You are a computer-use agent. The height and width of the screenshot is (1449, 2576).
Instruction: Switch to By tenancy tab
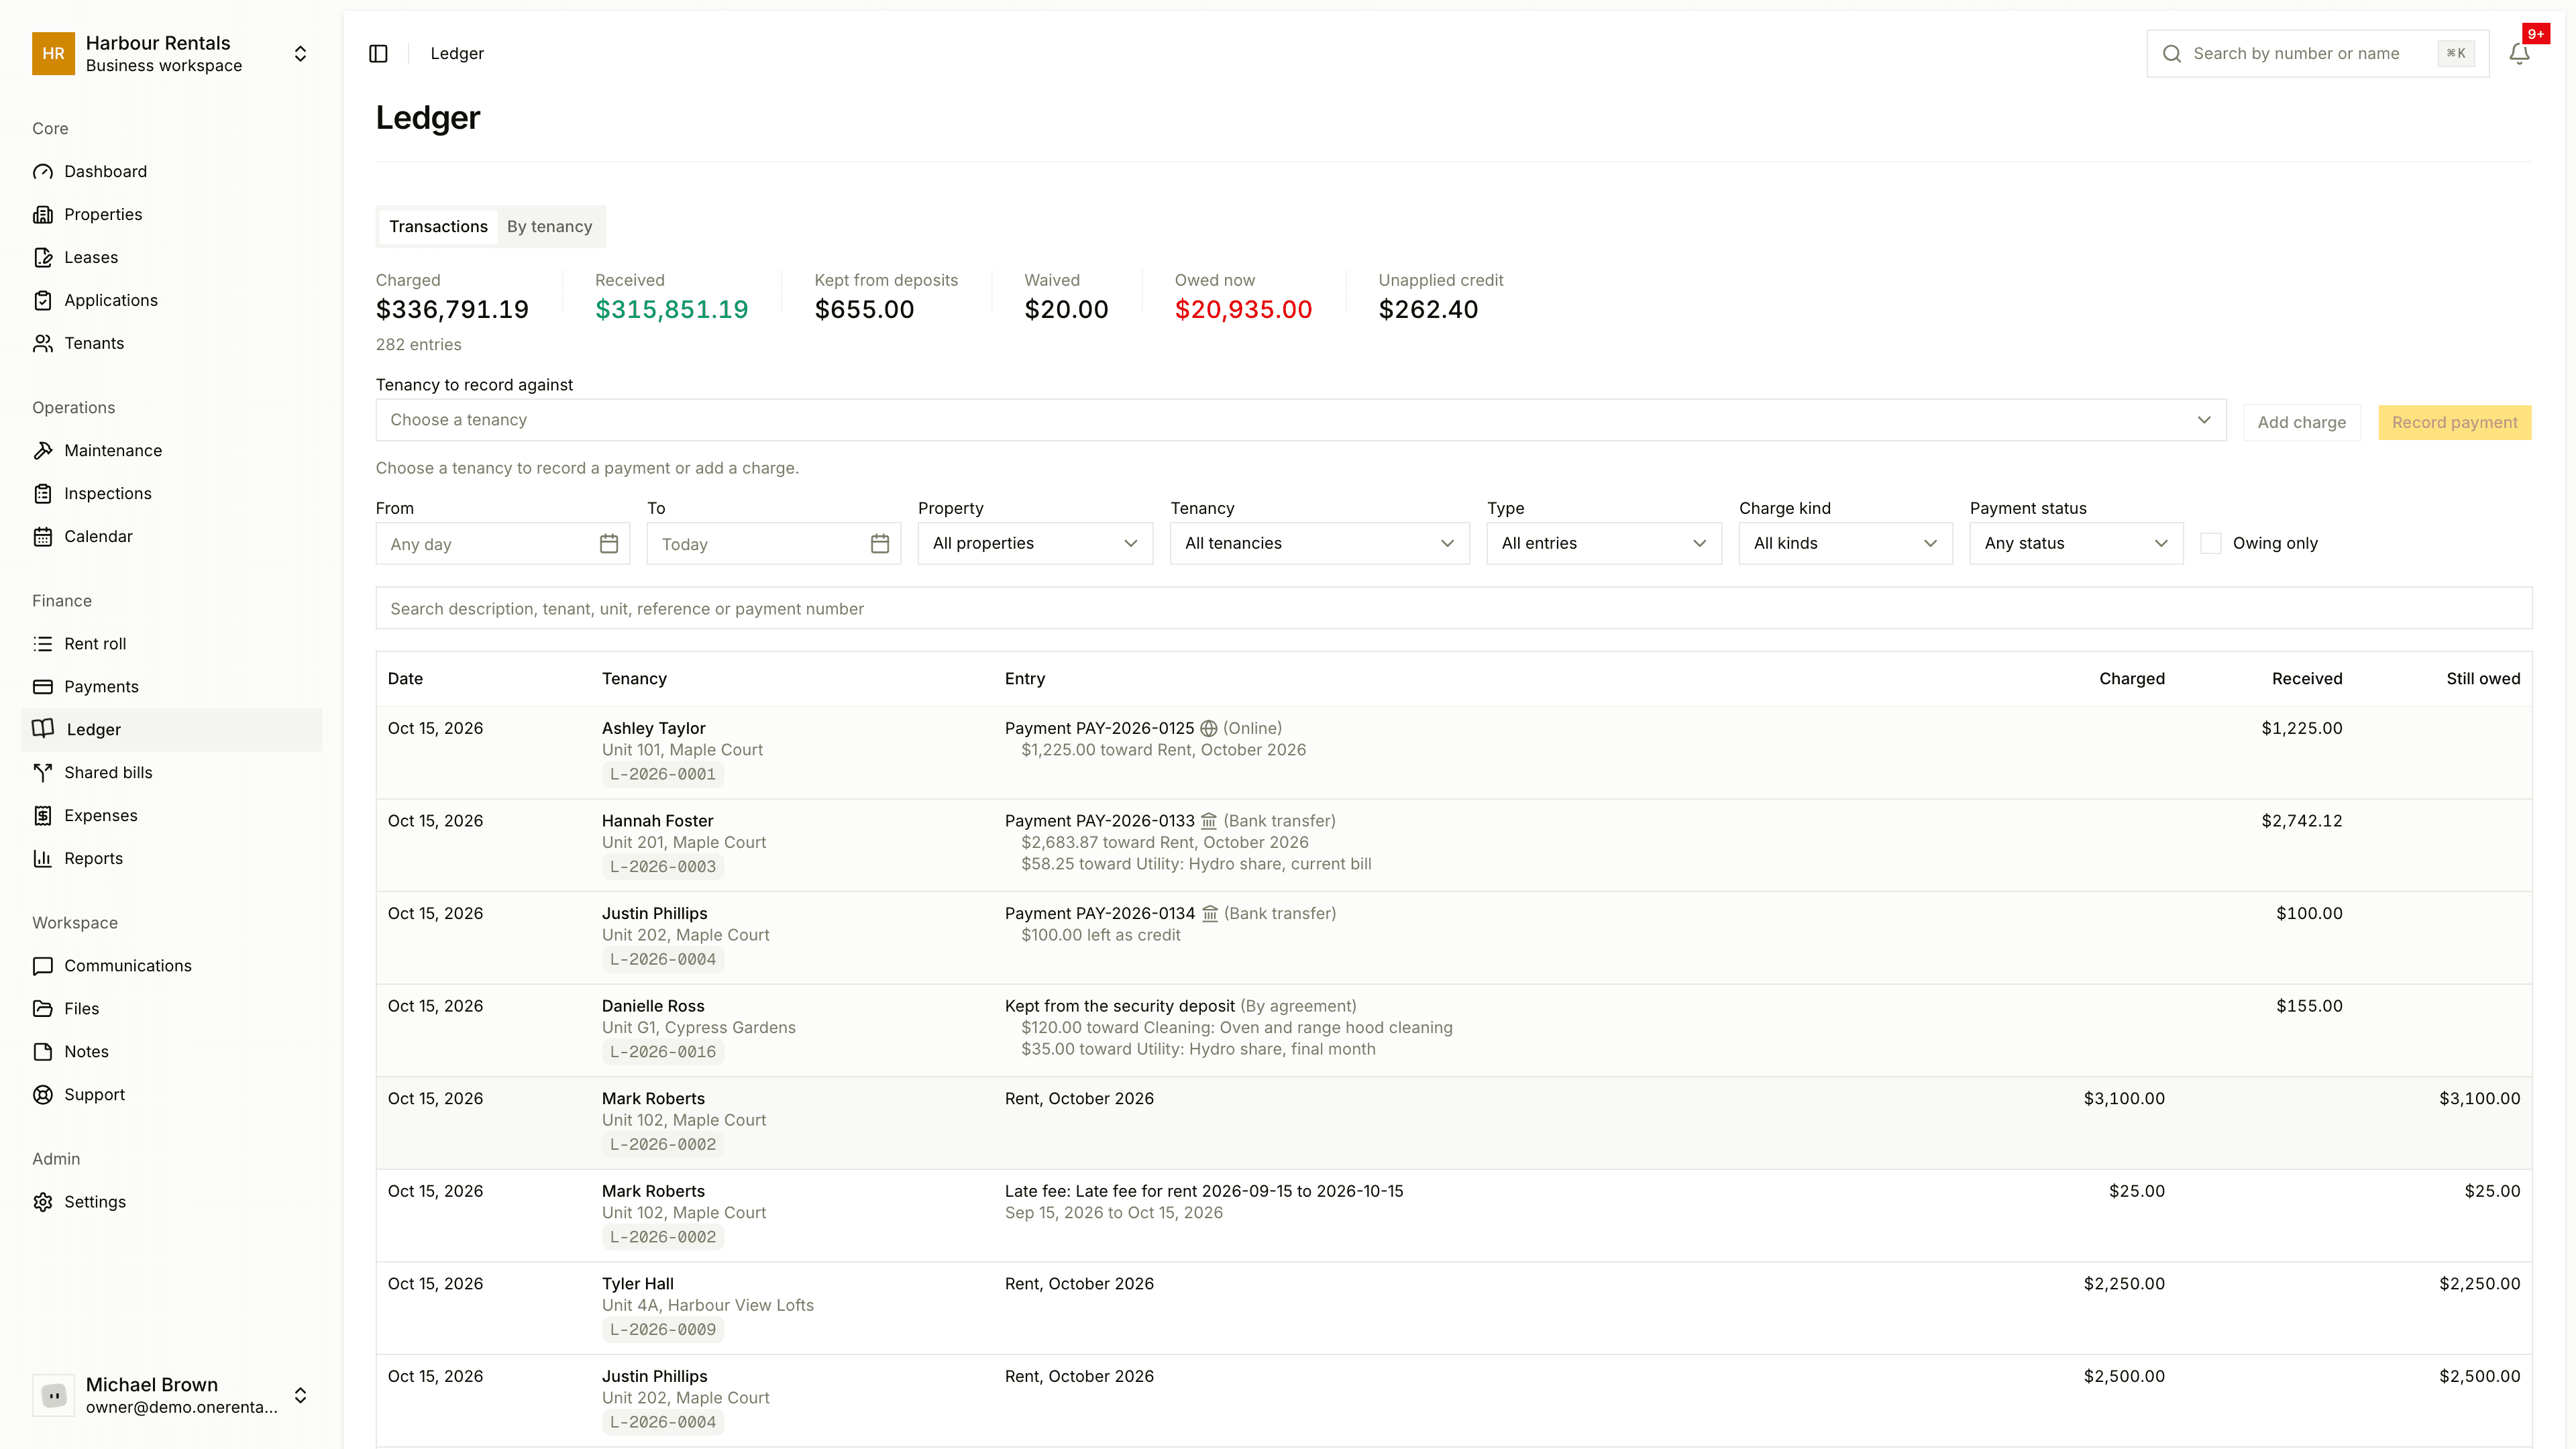click(x=549, y=226)
